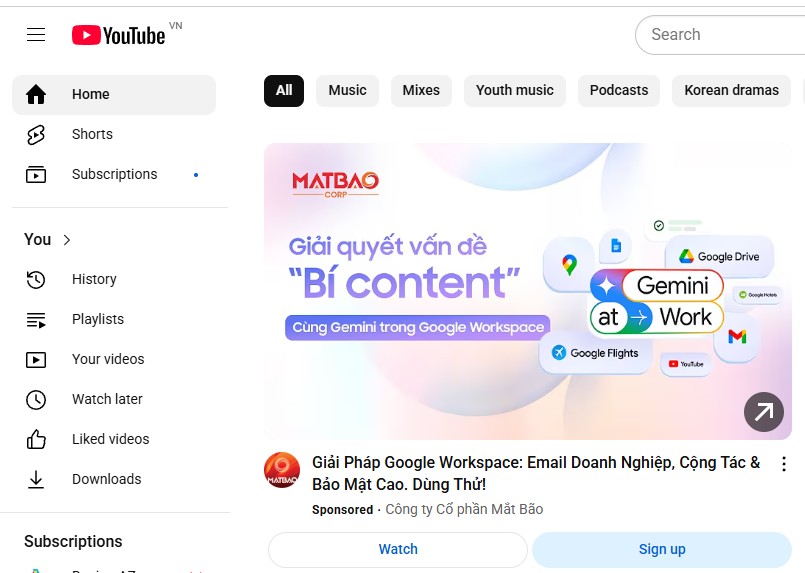805x573 pixels.
Task: Open Subscriptions in the sidebar
Action: point(114,175)
